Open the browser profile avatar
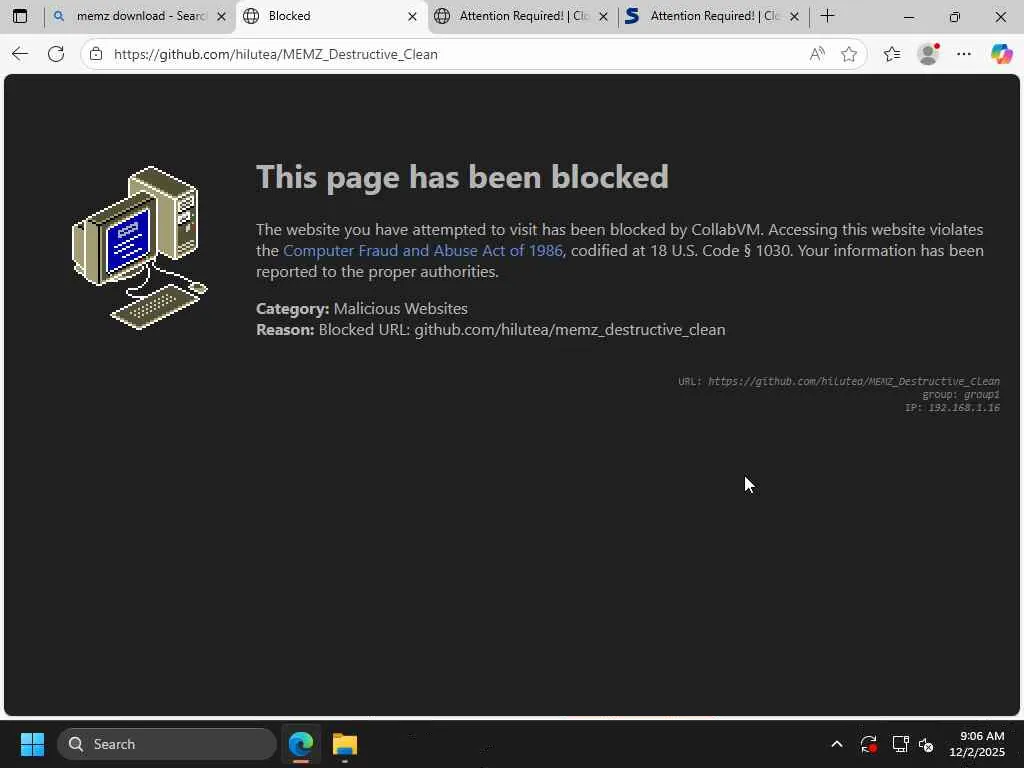 pyautogui.click(x=928, y=54)
